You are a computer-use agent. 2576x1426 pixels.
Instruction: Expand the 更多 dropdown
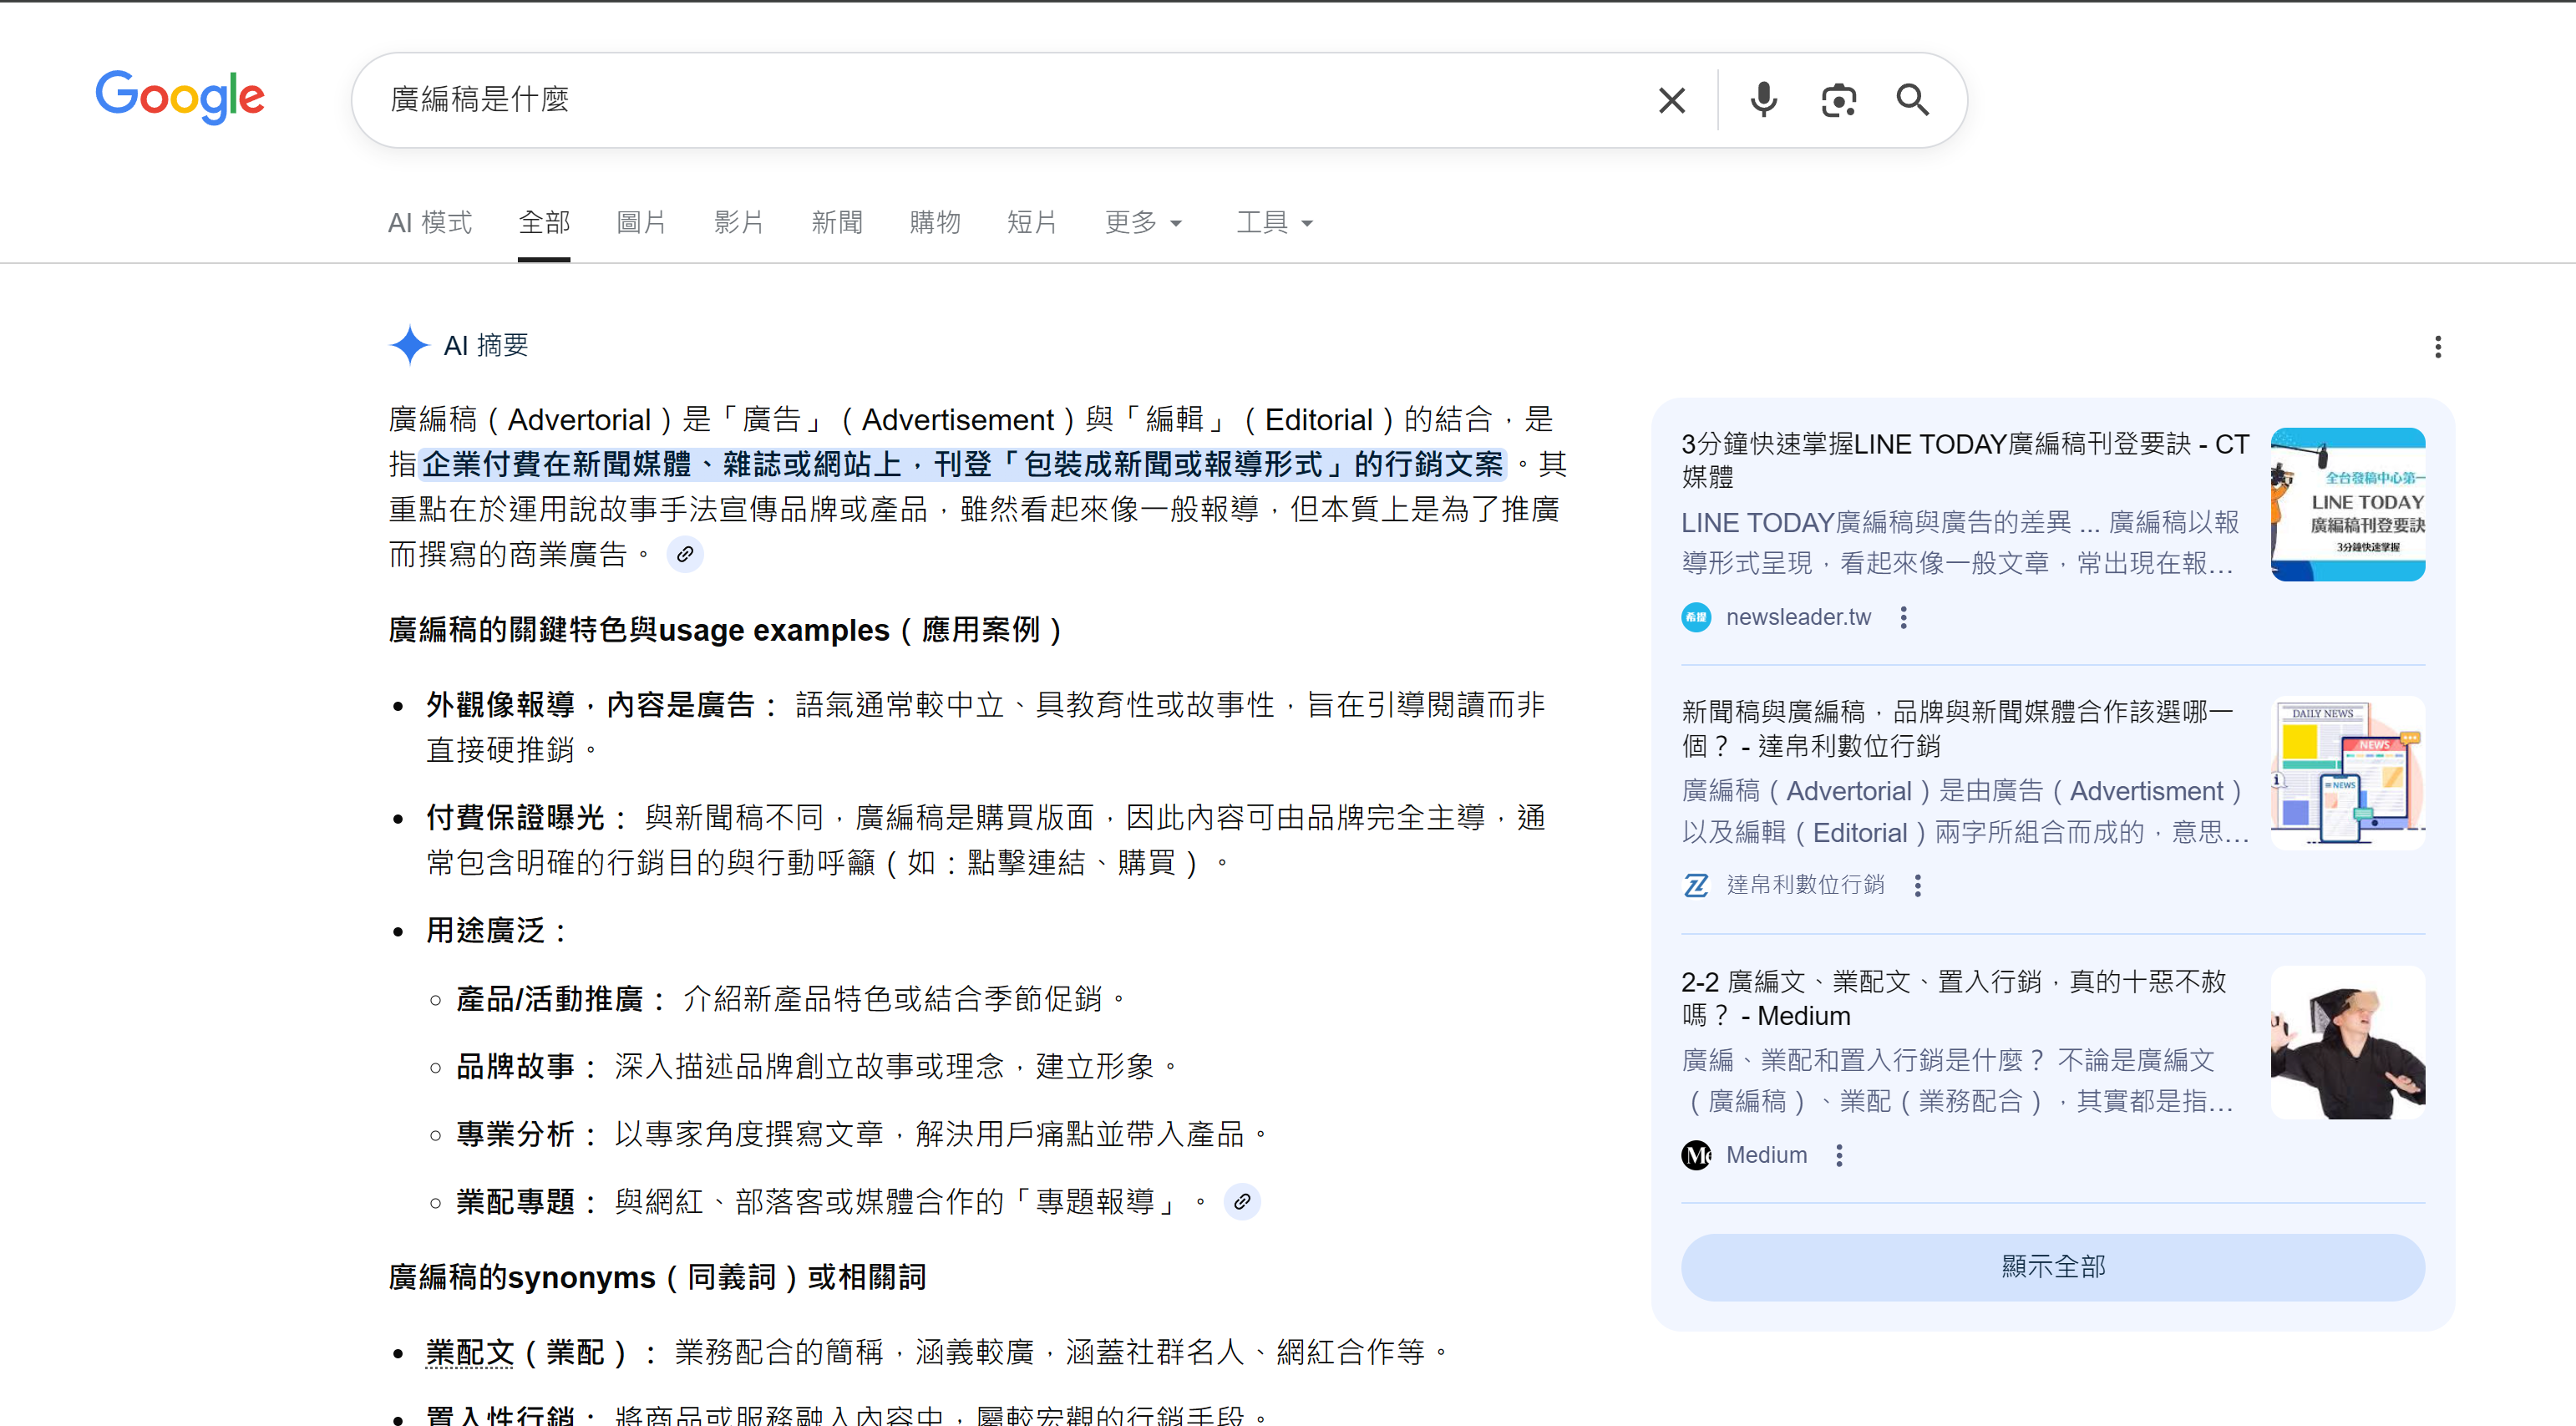(1143, 223)
